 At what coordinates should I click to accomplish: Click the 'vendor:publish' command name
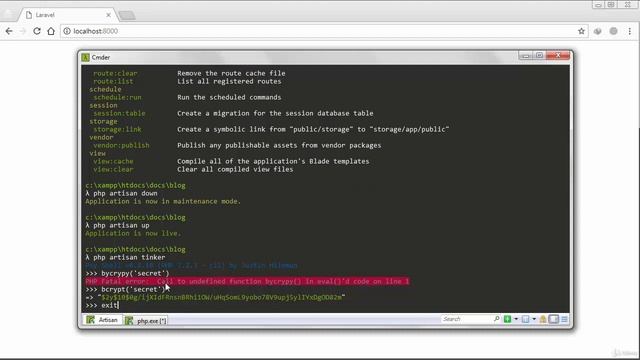coord(121,145)
